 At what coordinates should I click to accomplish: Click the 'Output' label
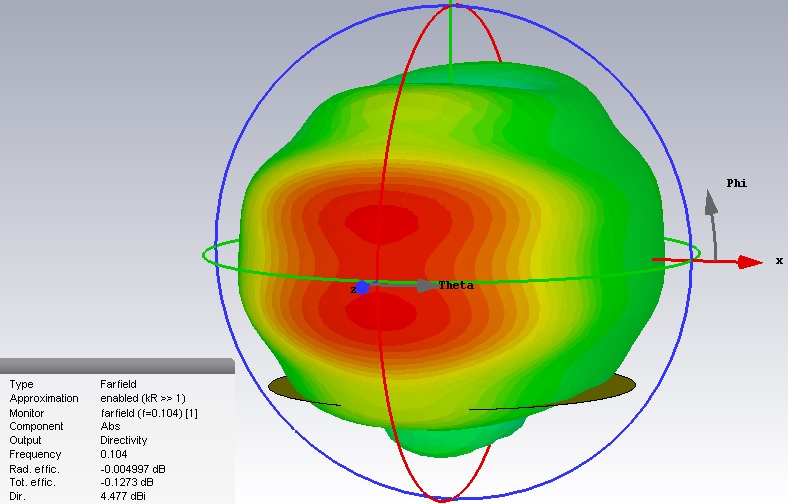tap(25, 440)
